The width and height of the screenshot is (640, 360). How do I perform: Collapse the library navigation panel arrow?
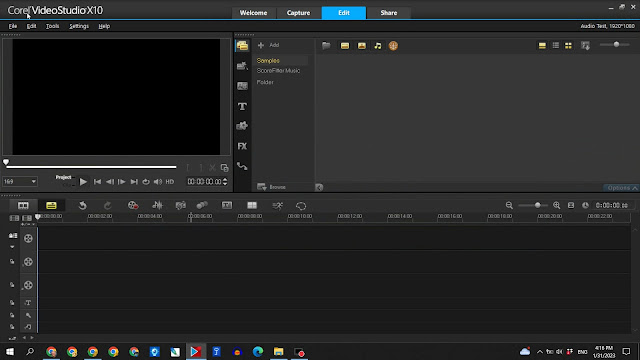[x=319, y=187]
